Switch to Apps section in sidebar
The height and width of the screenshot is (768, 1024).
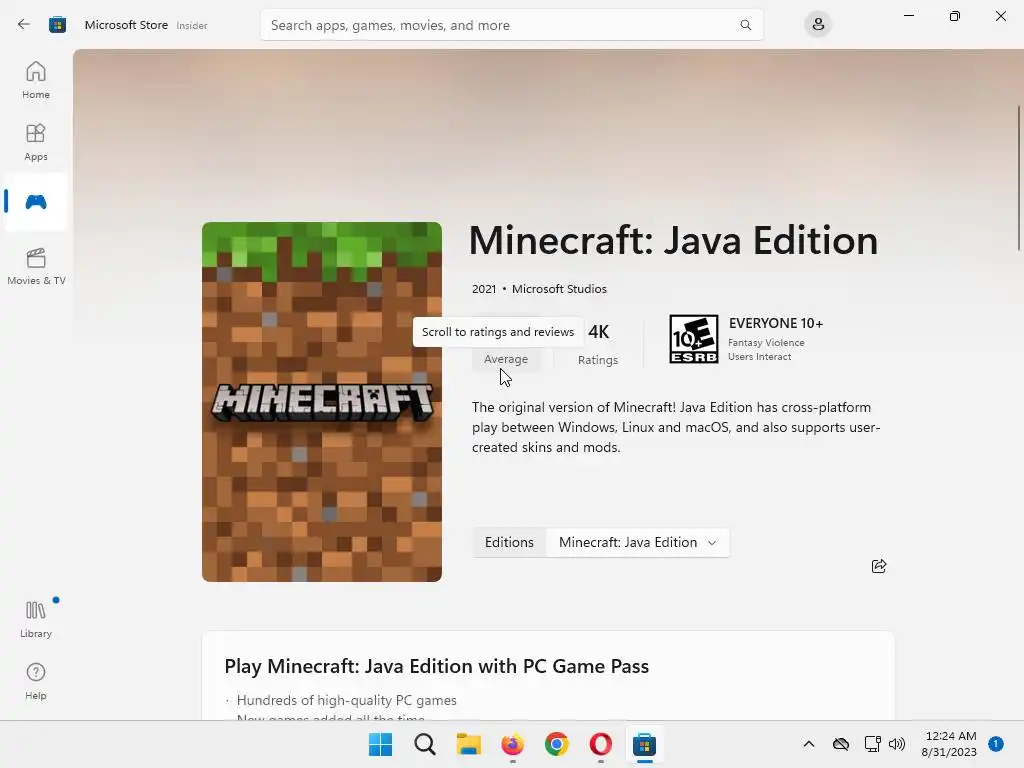click(36, 142)
